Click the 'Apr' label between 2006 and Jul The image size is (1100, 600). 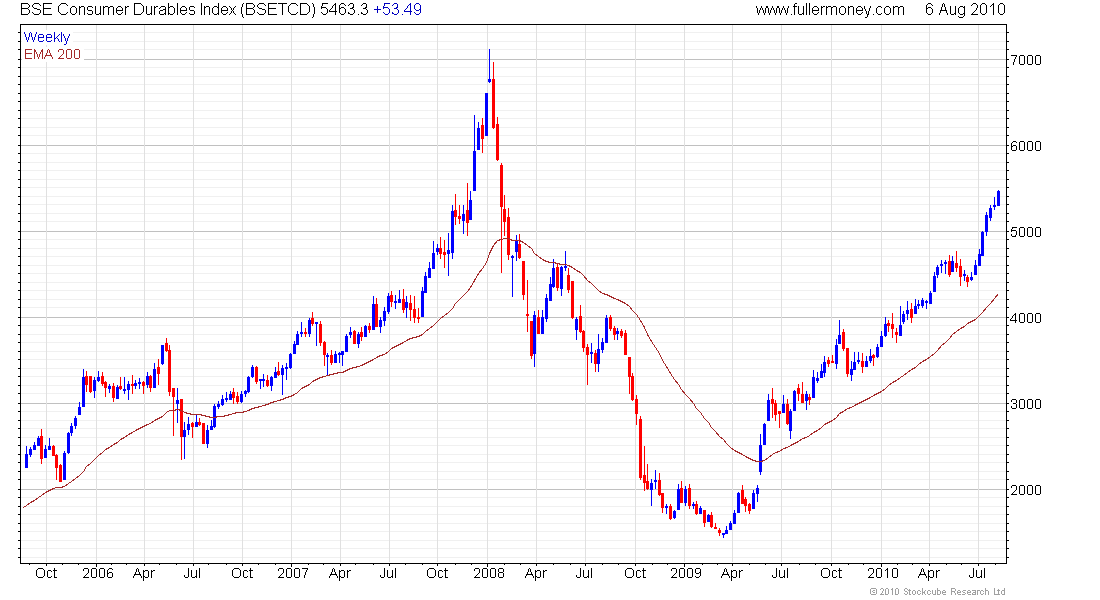[144, 573]
